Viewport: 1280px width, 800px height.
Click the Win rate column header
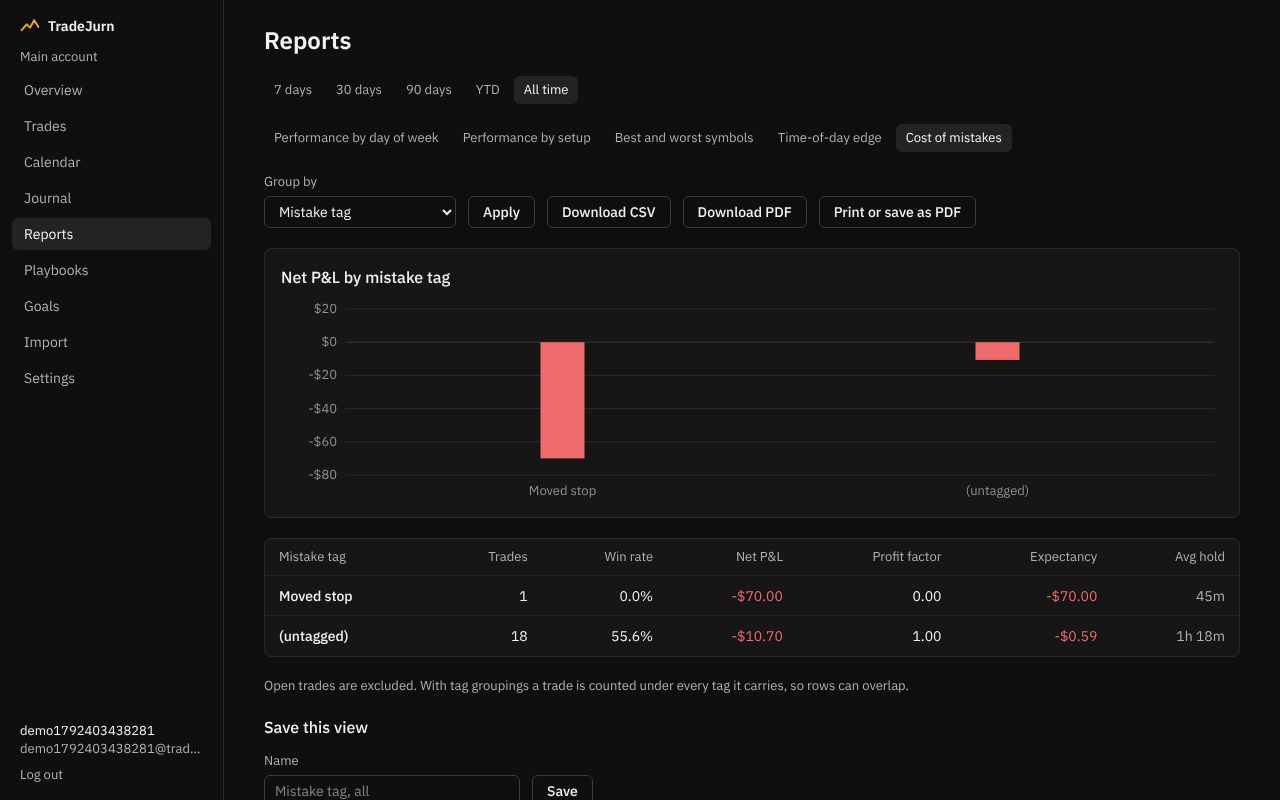[629, 556]
